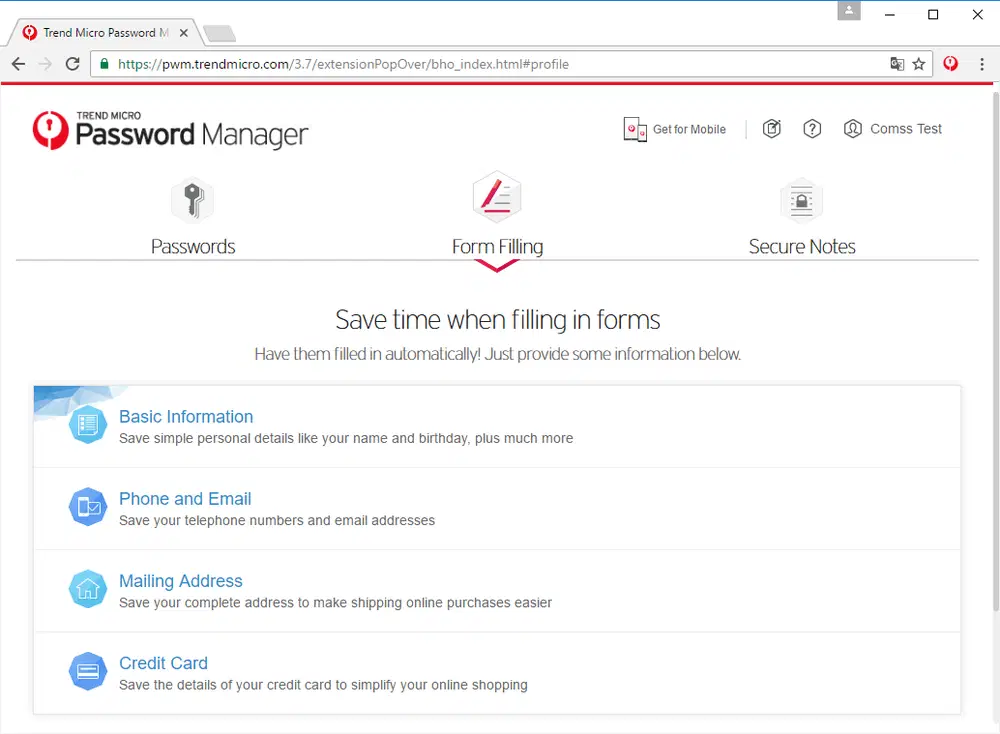The height and width of the screenshot is (734, 1000).
Task: Open the Basic Information link
Action: 186,416
